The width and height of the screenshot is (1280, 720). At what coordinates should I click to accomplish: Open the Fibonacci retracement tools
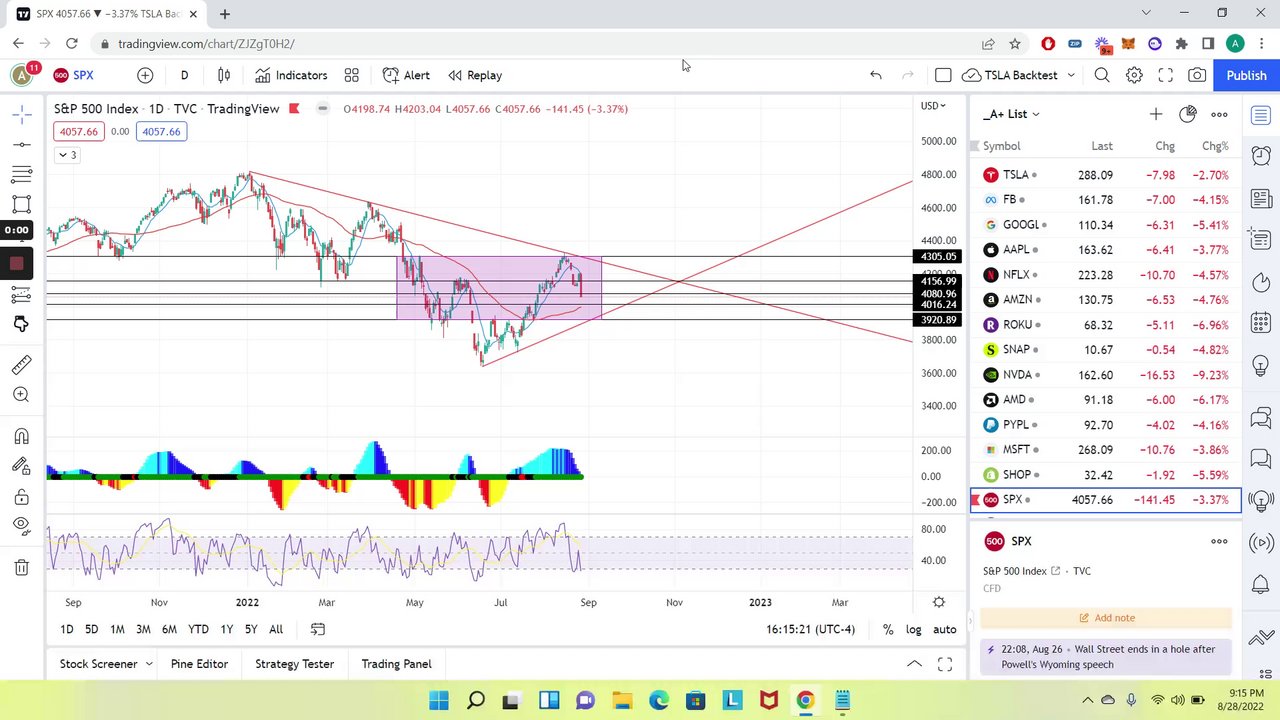pos(21,175)
